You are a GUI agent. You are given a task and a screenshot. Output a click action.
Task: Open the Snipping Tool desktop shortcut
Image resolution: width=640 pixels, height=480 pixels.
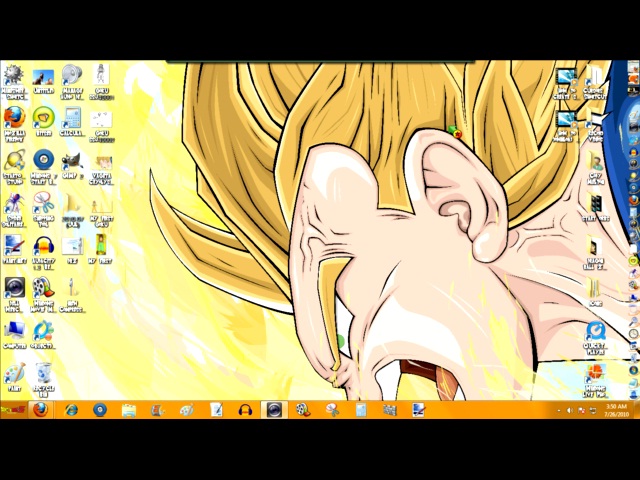tap(43, 209)
